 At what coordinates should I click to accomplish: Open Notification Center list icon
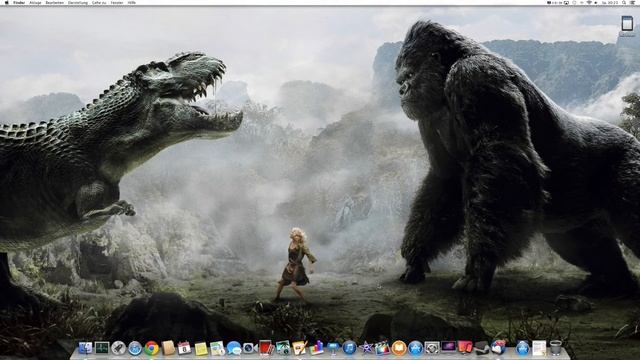tap(633, 2)
